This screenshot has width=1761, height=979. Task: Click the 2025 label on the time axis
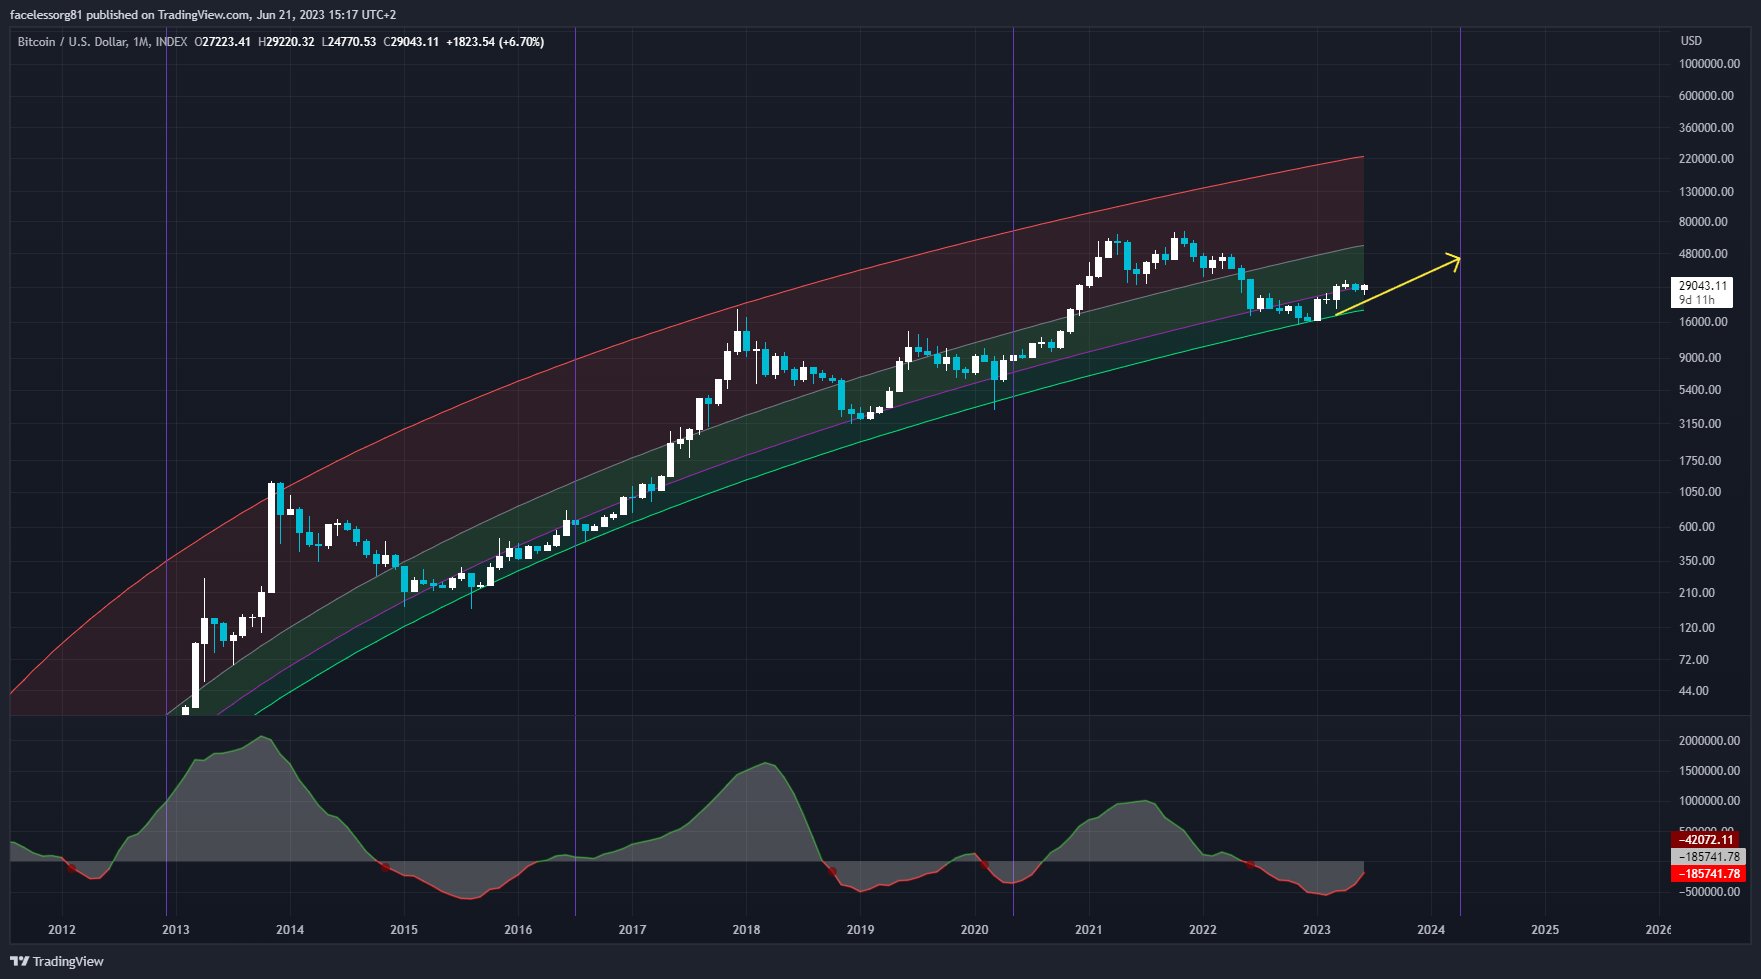[x=1545, y=930]
